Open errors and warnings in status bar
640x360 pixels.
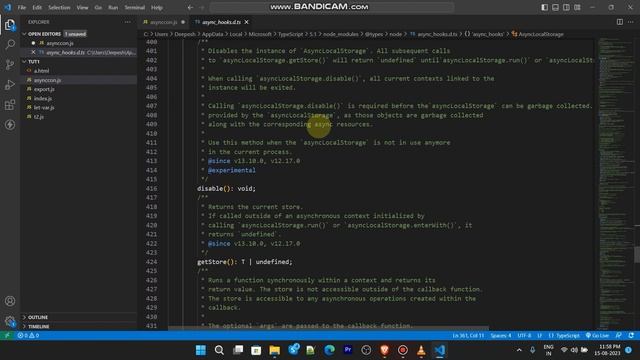(x=28, y=335)
